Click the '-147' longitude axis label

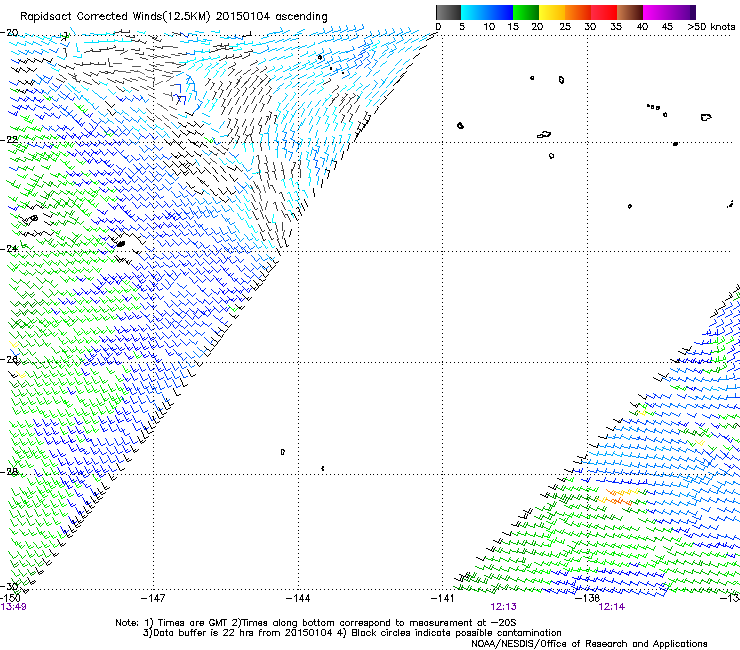click(153, 599)
